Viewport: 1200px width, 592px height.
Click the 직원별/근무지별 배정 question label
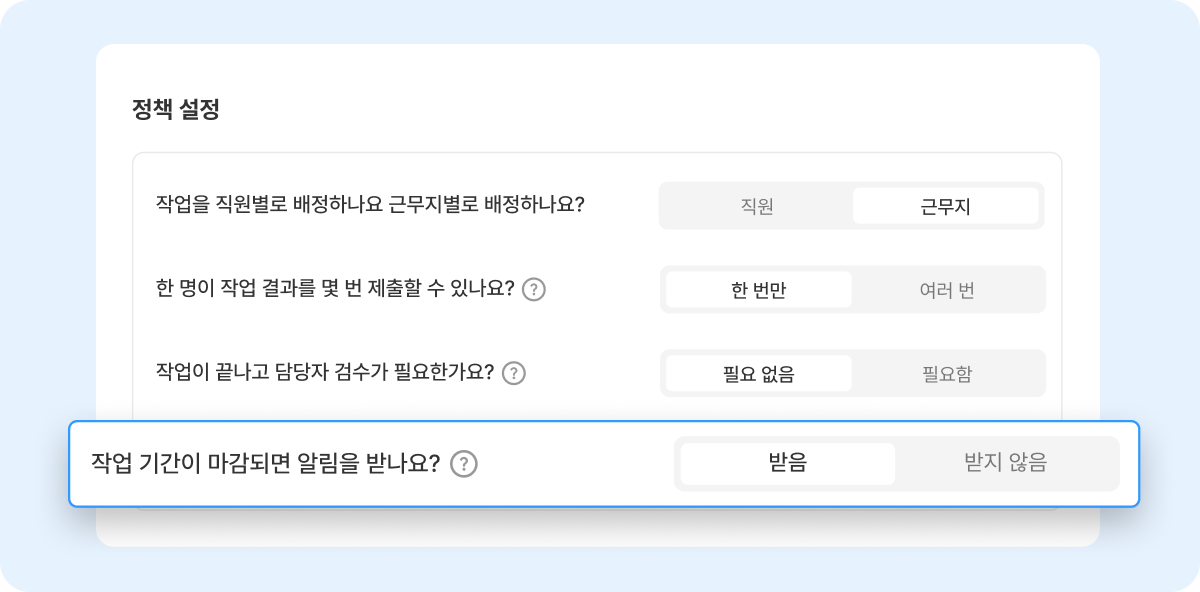(x=370, y=205)
